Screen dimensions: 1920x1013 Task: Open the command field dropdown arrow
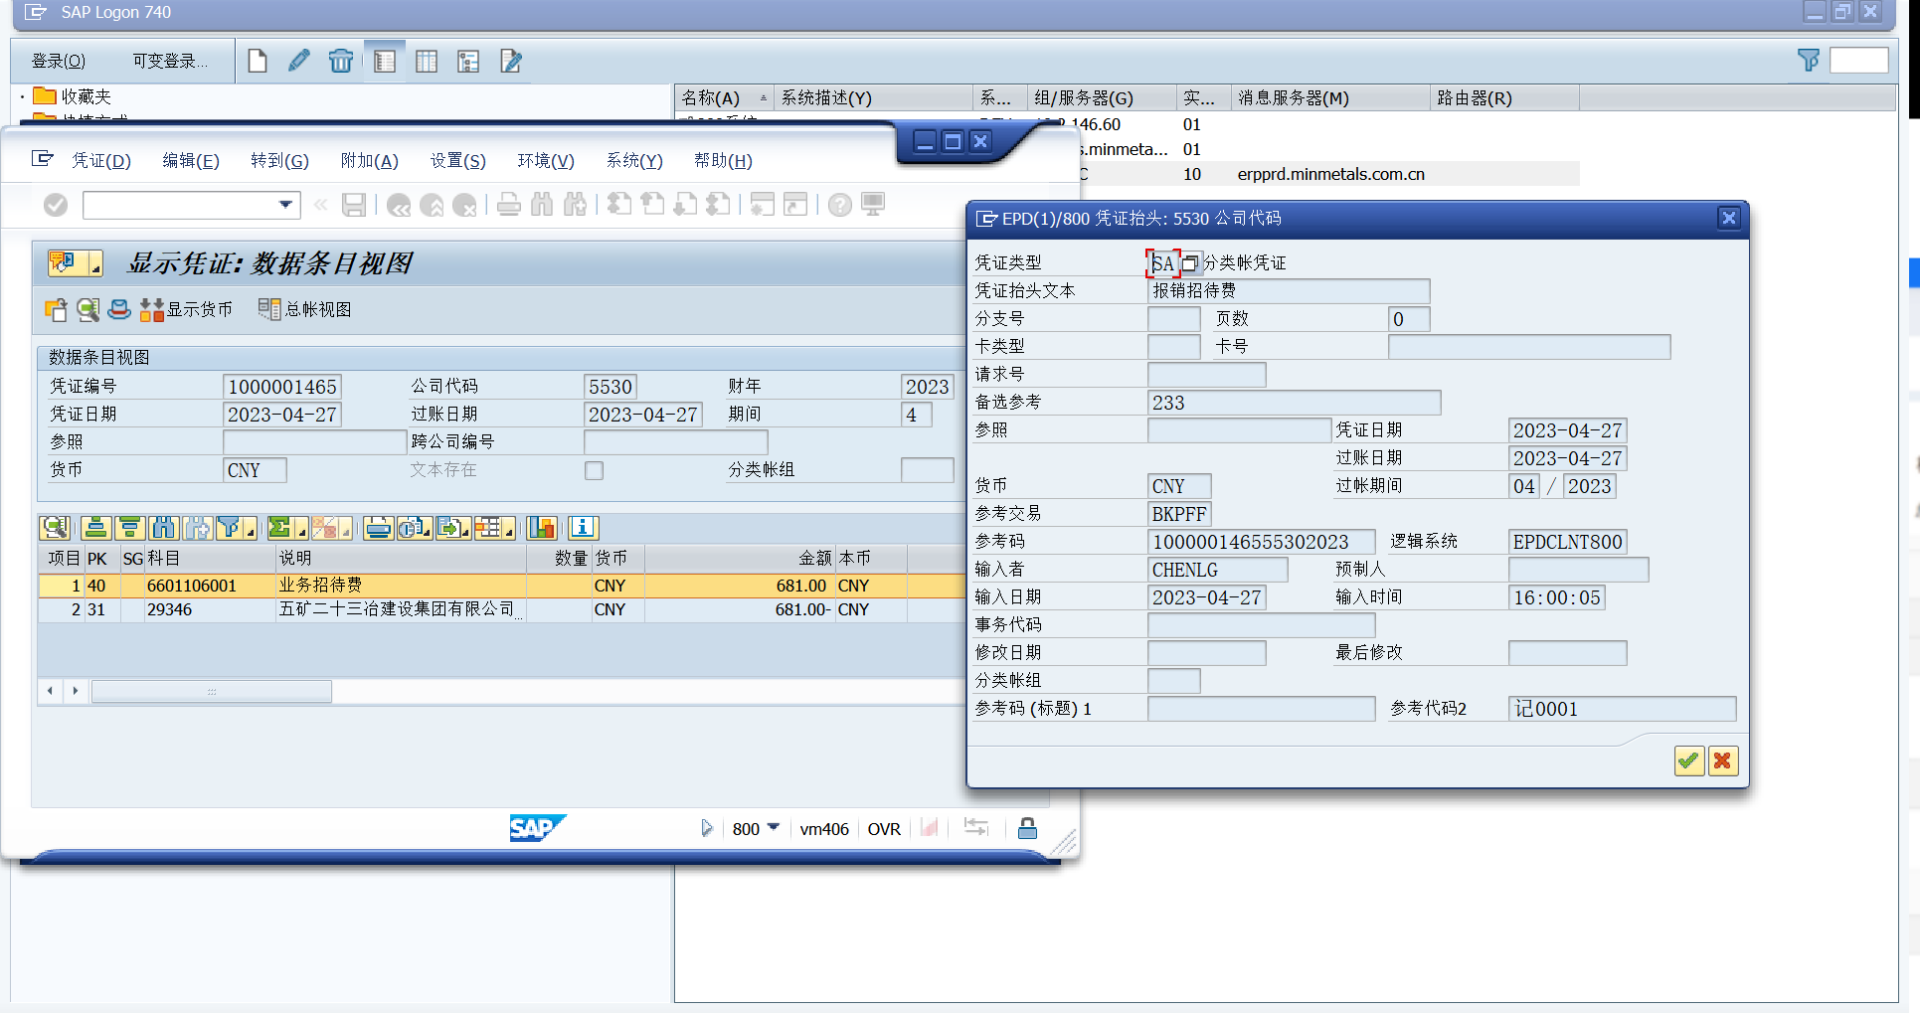pos(285,205)
